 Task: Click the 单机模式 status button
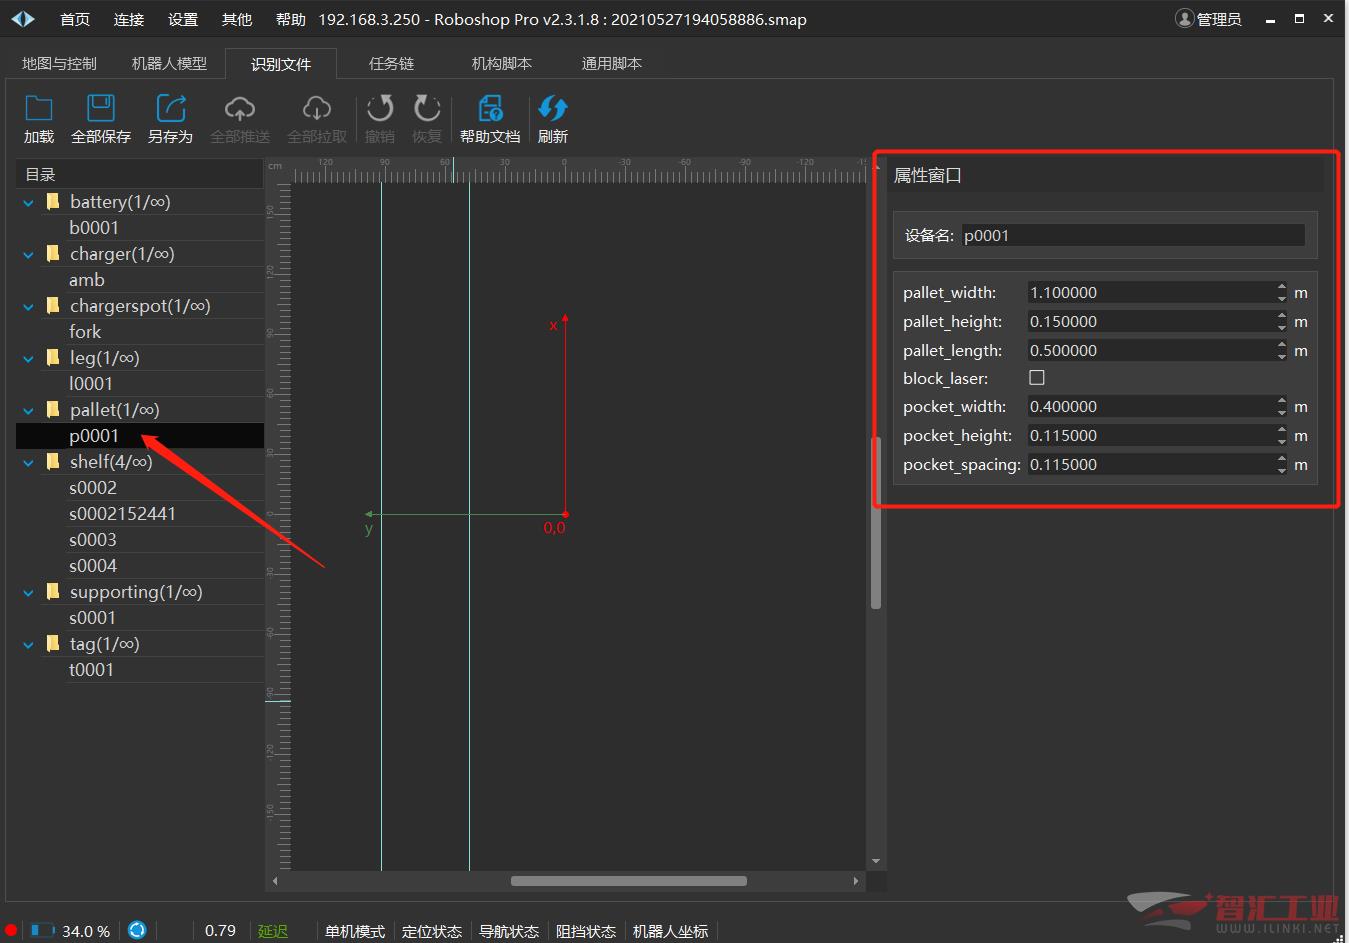tap(355, 931)
